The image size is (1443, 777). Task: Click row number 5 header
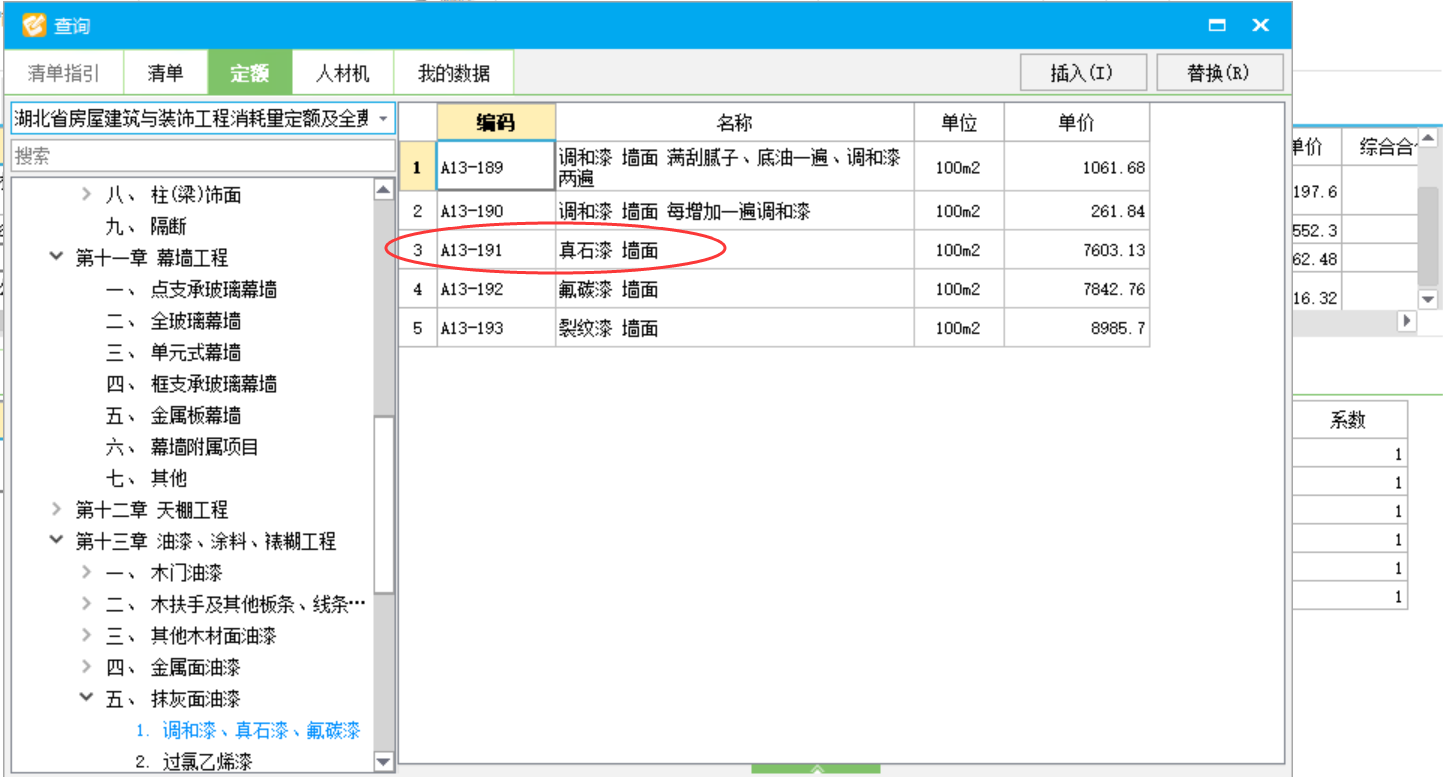click(x=418, y=329)
